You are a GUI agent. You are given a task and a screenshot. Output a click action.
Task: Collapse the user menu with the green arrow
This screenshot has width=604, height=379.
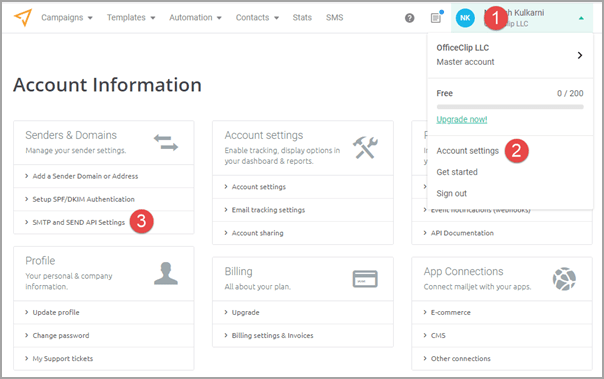pyautogui.click(x=581, y=18)
